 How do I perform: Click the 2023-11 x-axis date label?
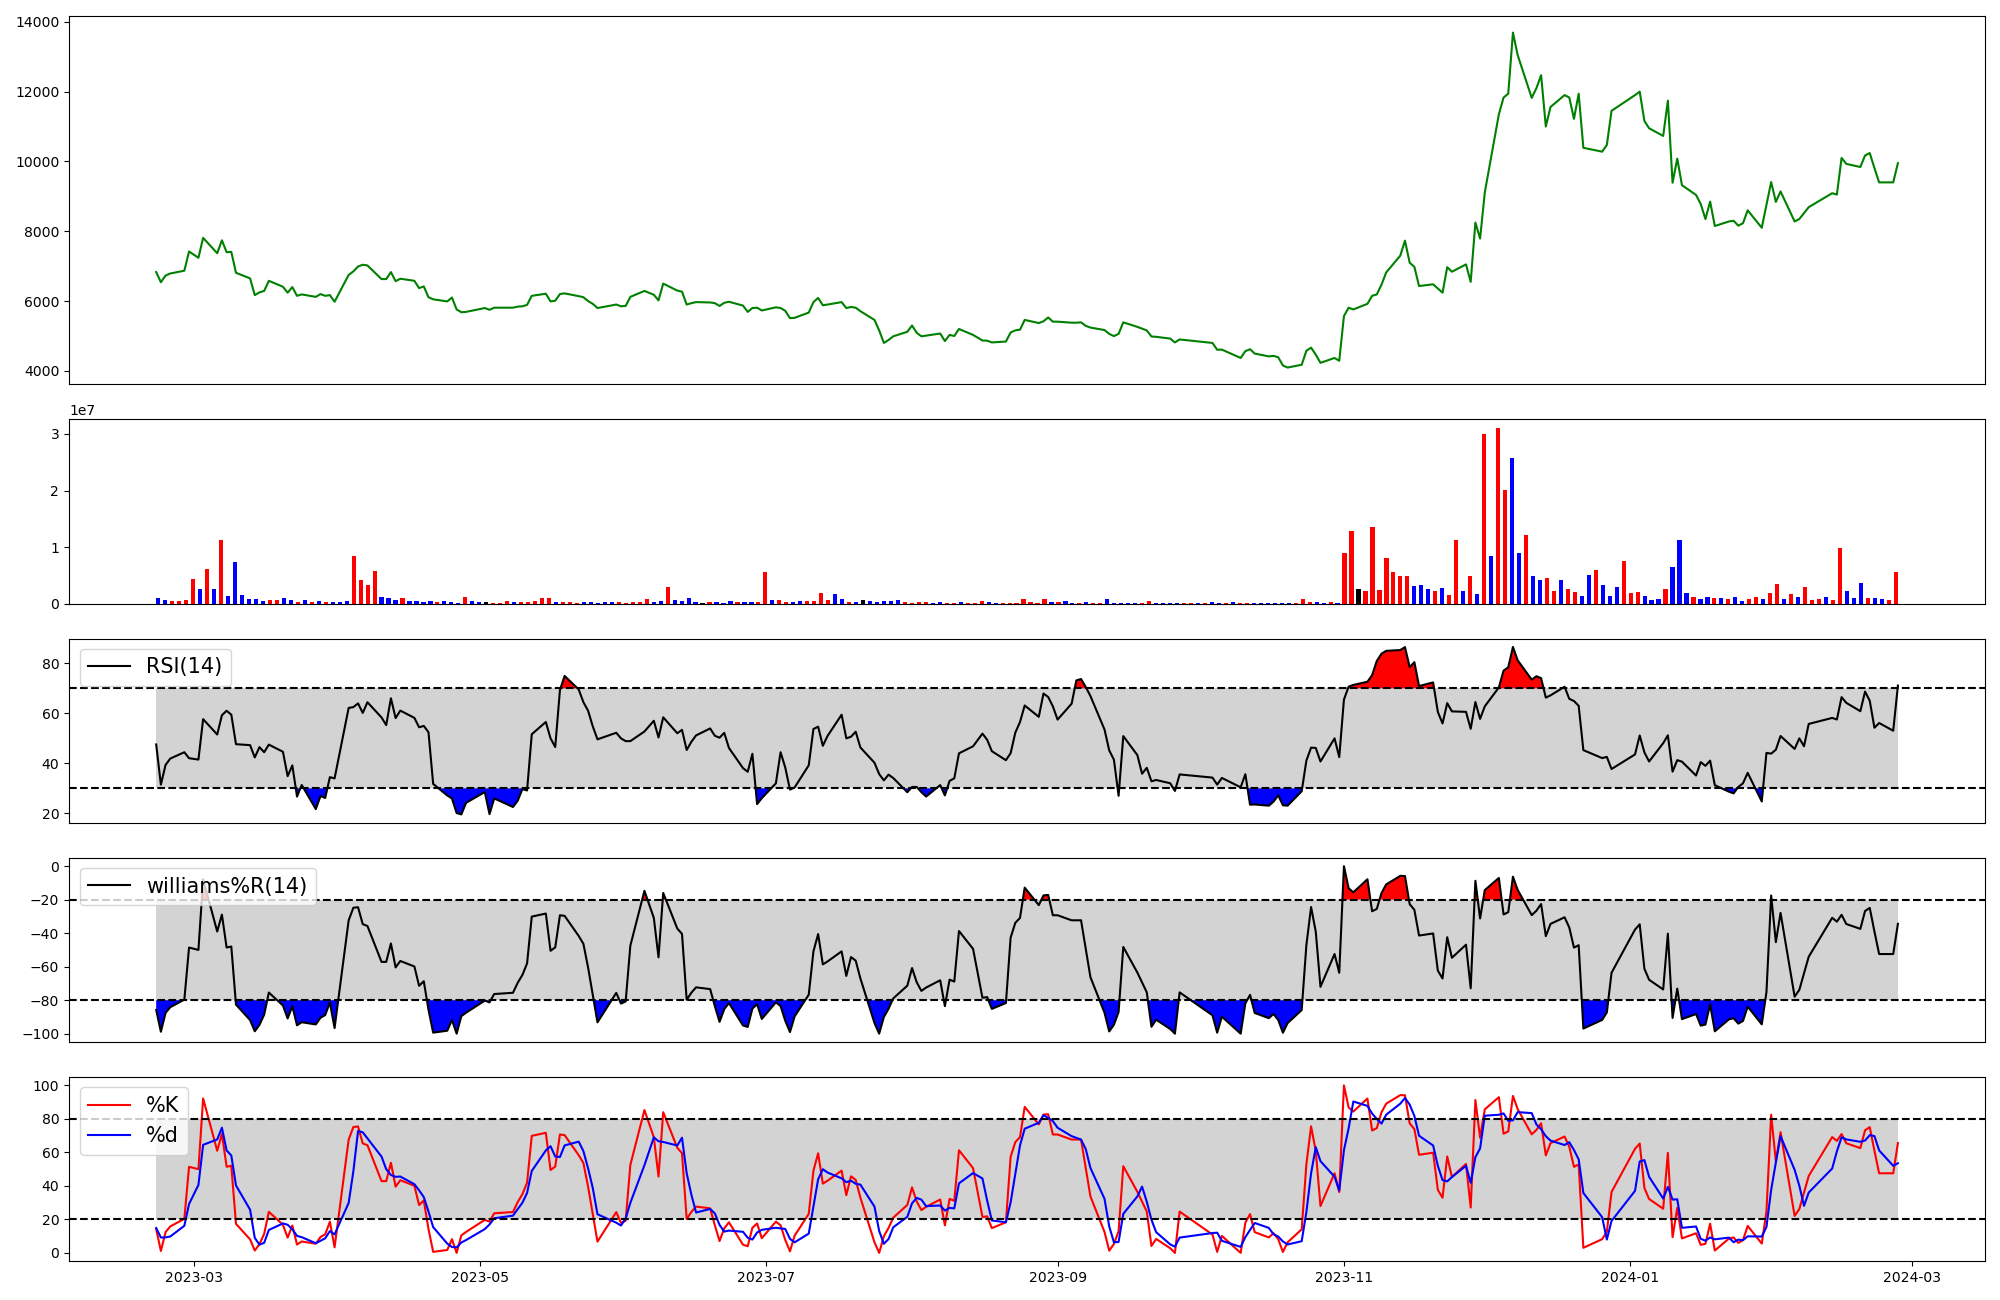1343,1277
